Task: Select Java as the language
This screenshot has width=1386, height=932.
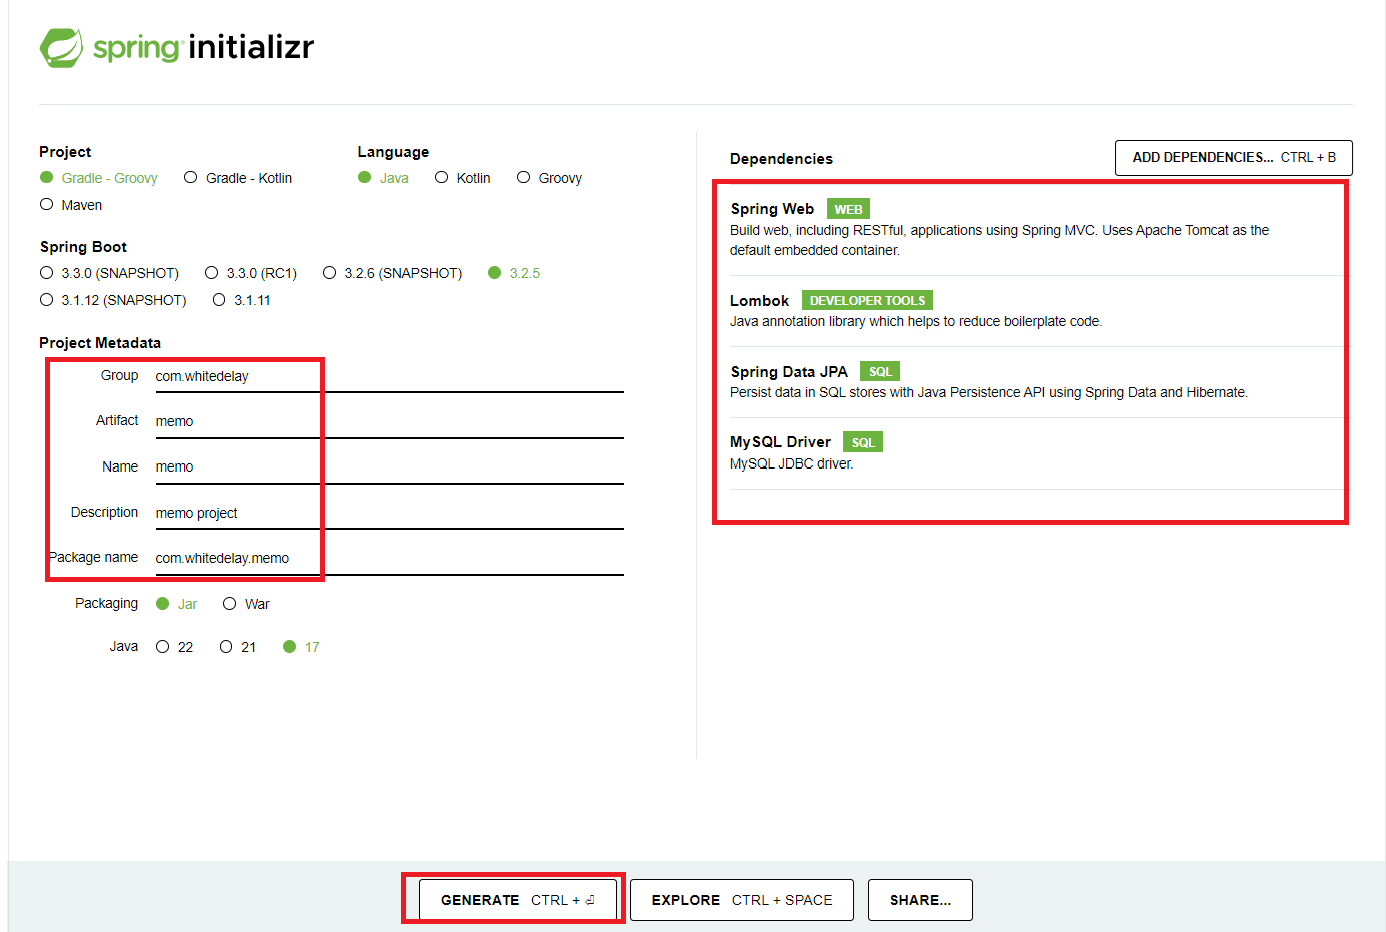Action: coord(384,178)
